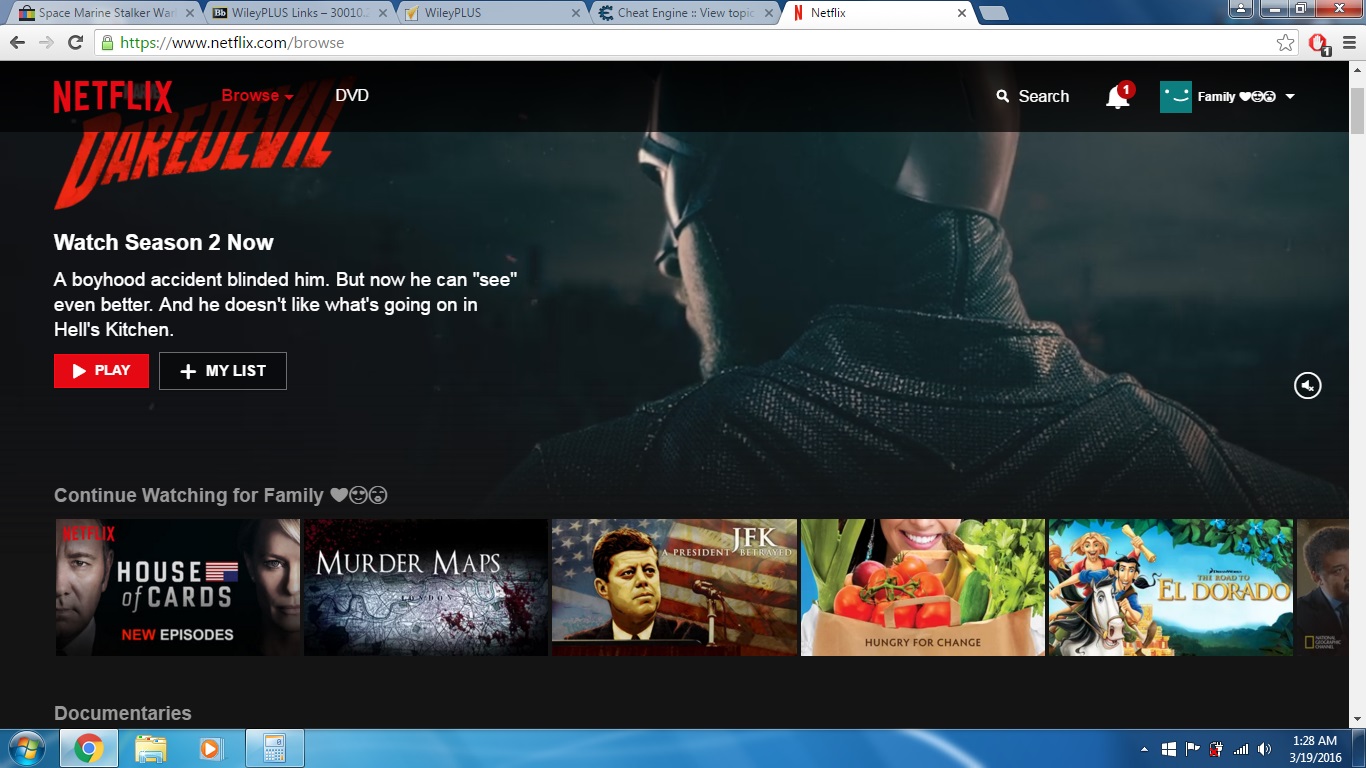Toggle the billboard trailer mute button
Viewport: 1366px width, 768px height.
click(1307, 385)
